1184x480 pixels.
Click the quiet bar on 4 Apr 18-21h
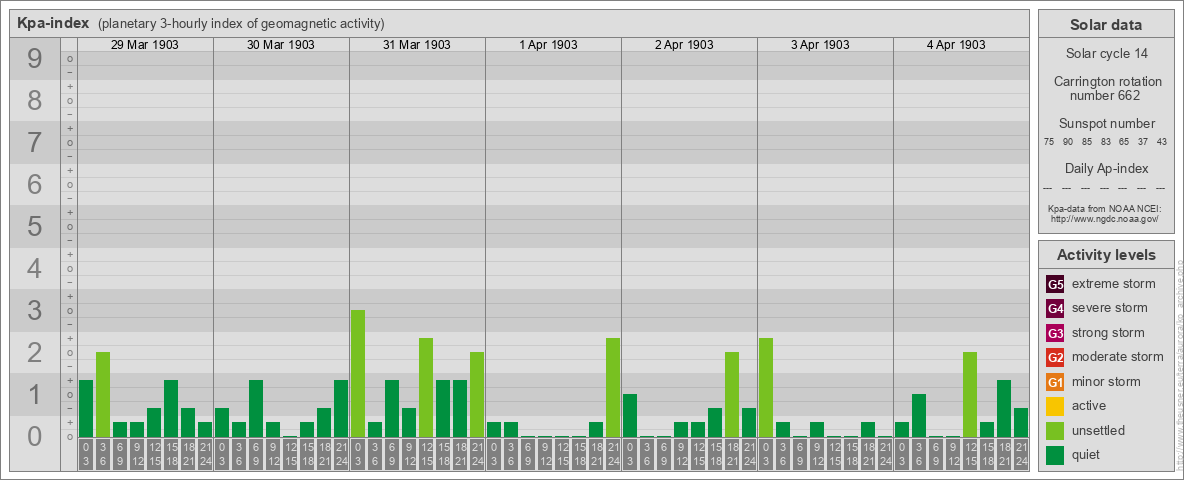point(1004,409)
